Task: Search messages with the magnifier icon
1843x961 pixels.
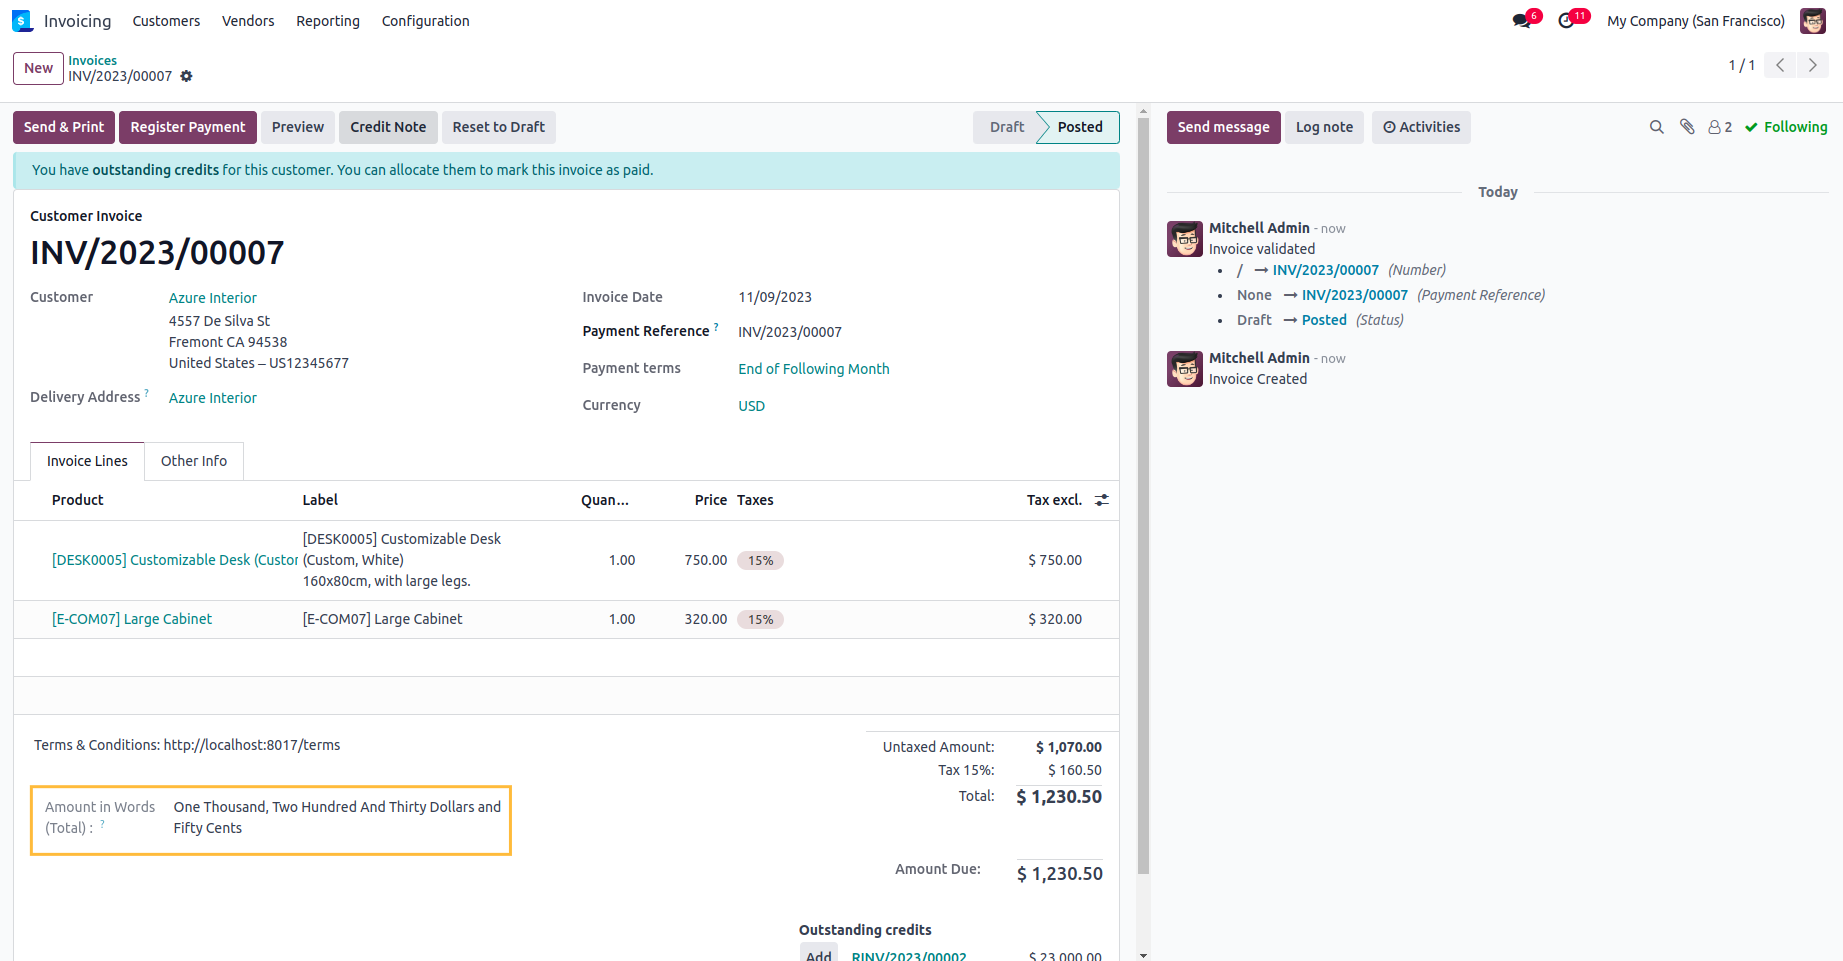Action: [x=1657, y=127]
